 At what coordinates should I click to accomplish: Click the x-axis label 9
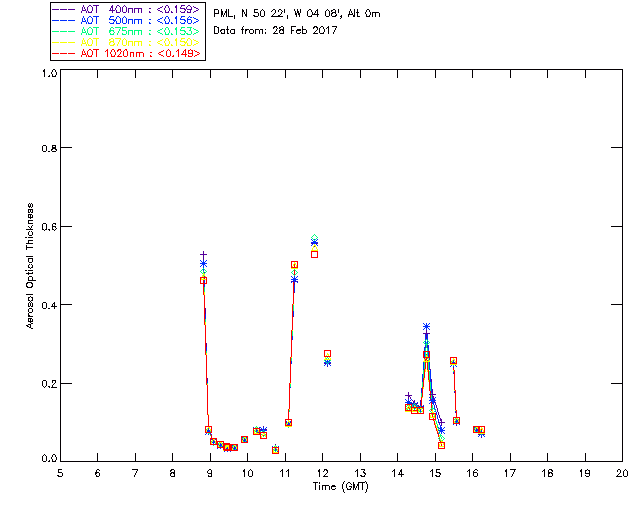tap(210, 473)
